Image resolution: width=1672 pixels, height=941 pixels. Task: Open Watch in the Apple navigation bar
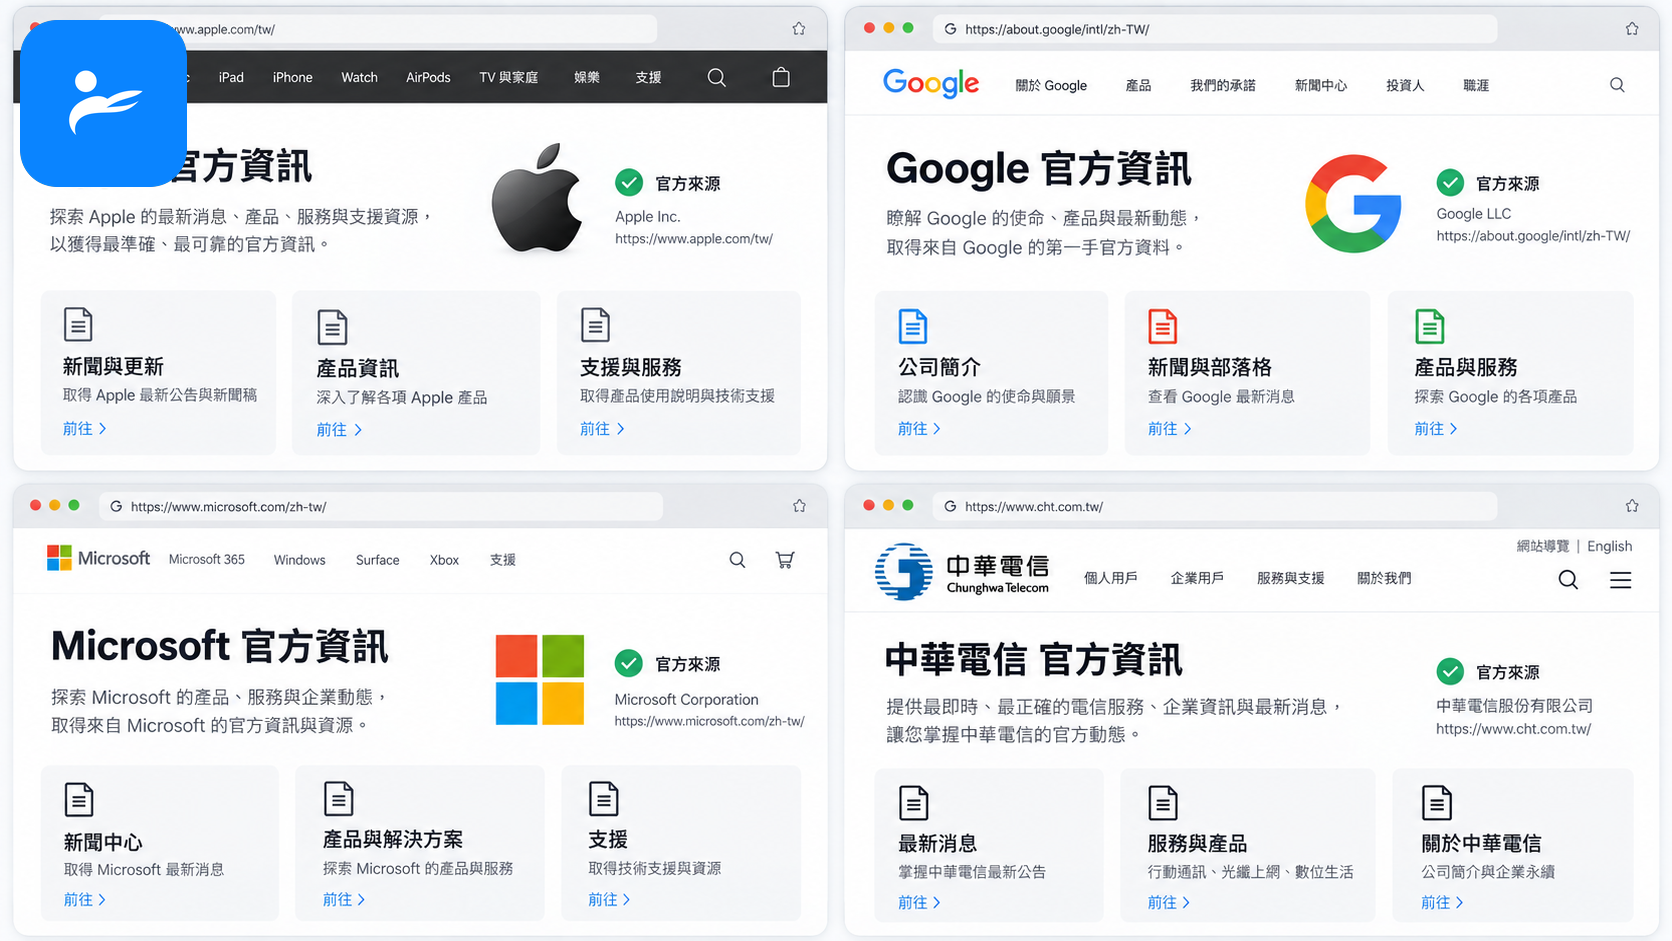[x=359, y=77]
